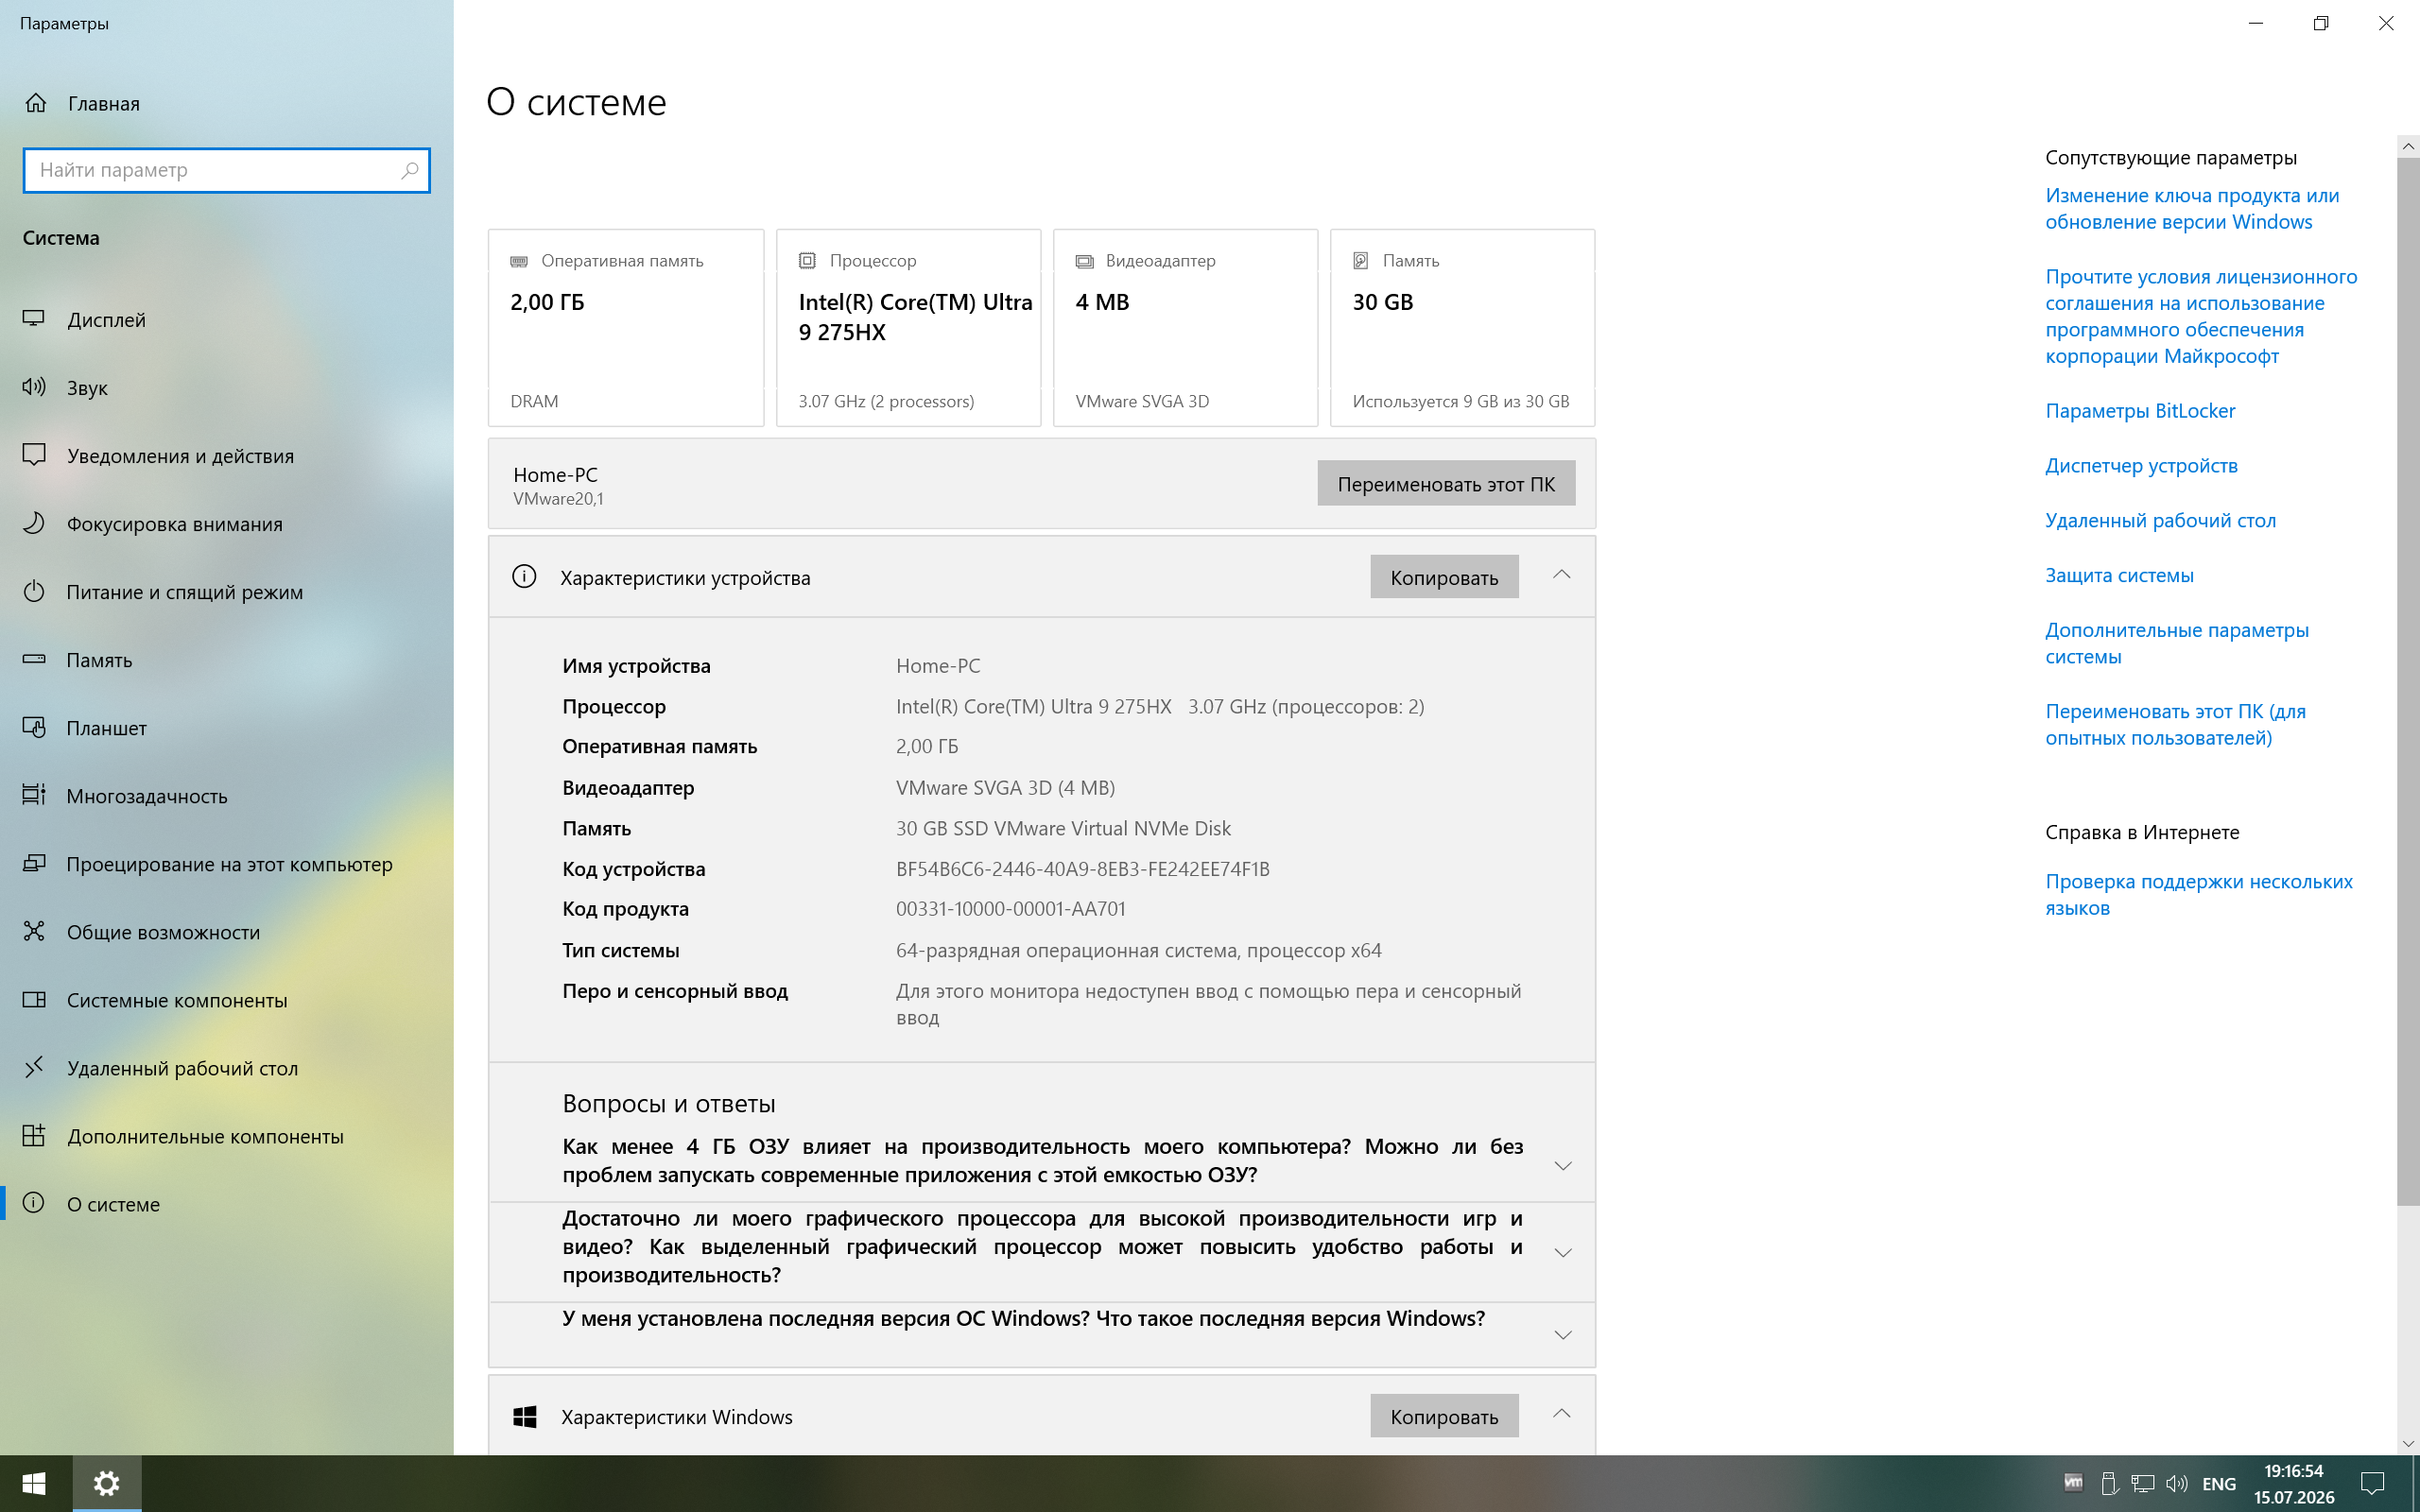Click the scrollbar down arrow
This screenshot has width=2420, height=1512.
(2408, 1443)
